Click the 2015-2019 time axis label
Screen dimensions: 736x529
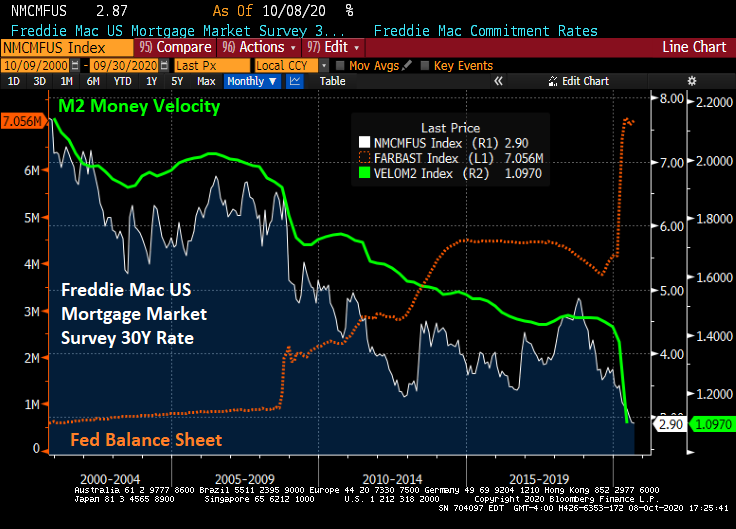point(539,479)
